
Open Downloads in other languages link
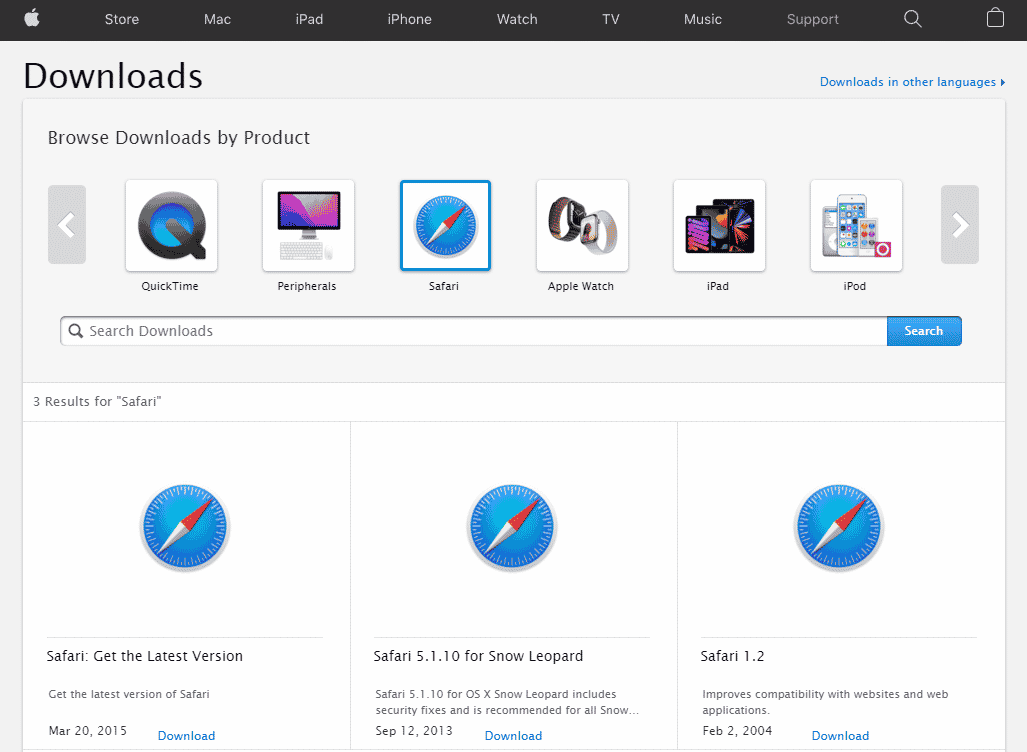coord(912,82)
